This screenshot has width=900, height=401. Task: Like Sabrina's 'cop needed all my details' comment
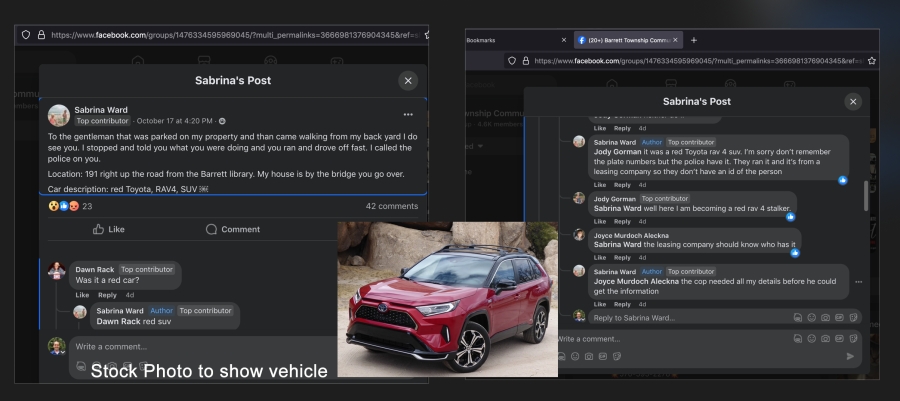point(600,305)
